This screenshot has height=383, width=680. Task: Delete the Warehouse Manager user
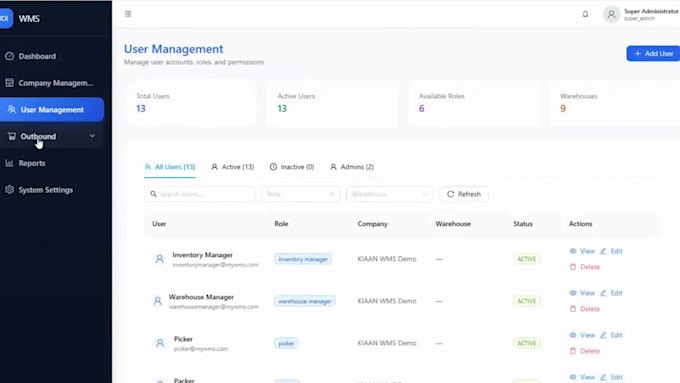click(585, 309)
